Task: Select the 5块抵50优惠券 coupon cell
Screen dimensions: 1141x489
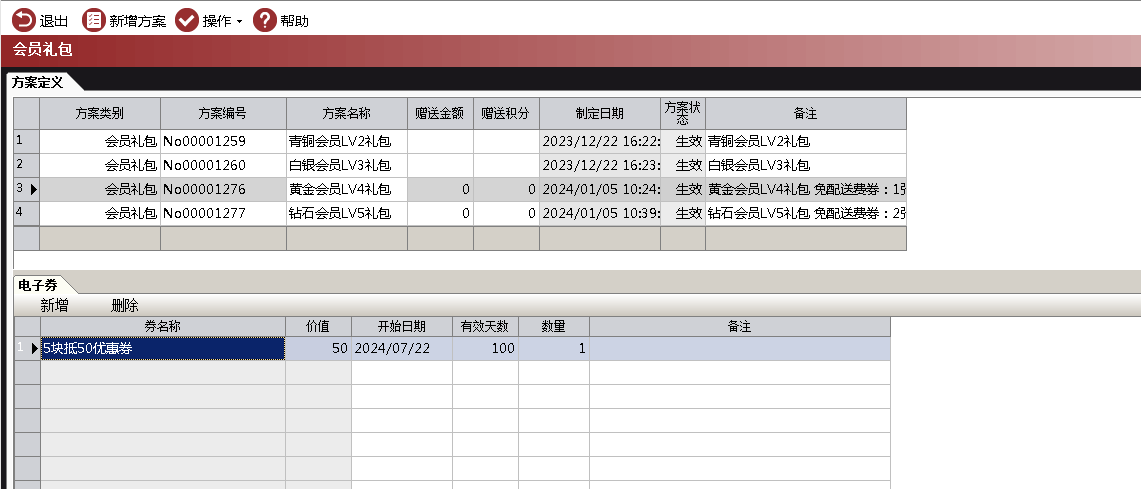Action: tap(162, 349)
